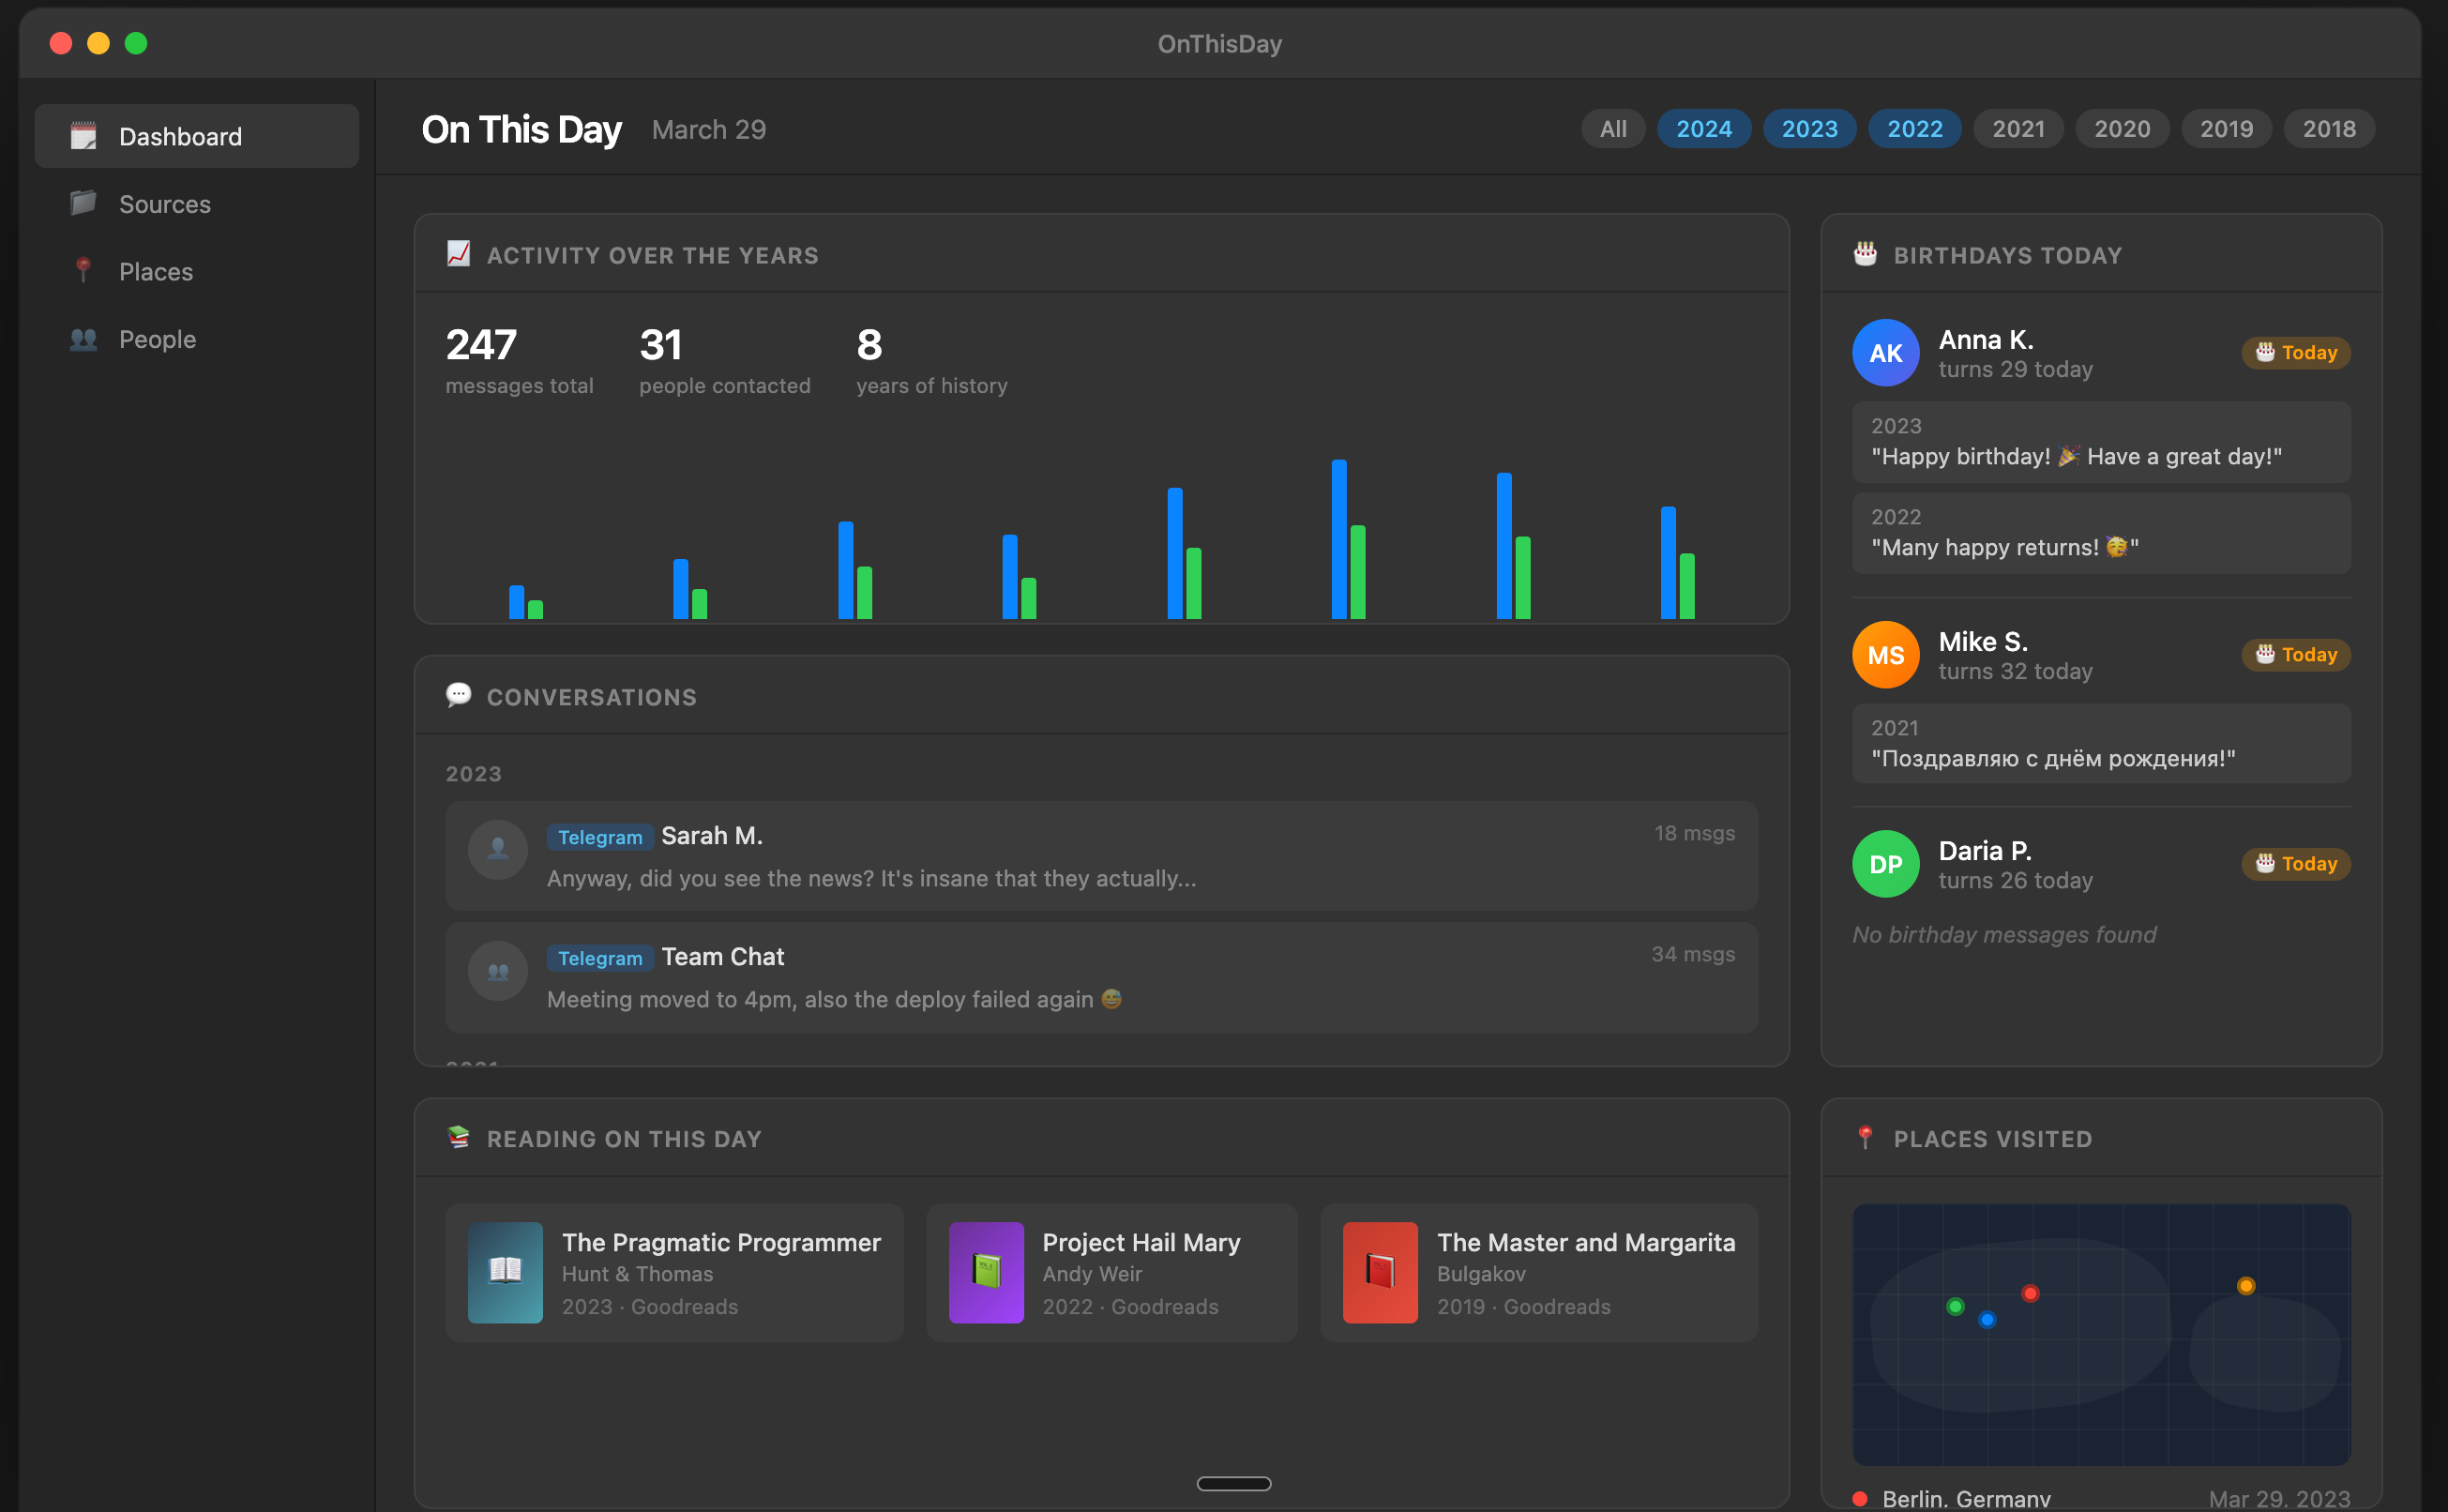Click Daria P.'s green DP avatar

1885,864
